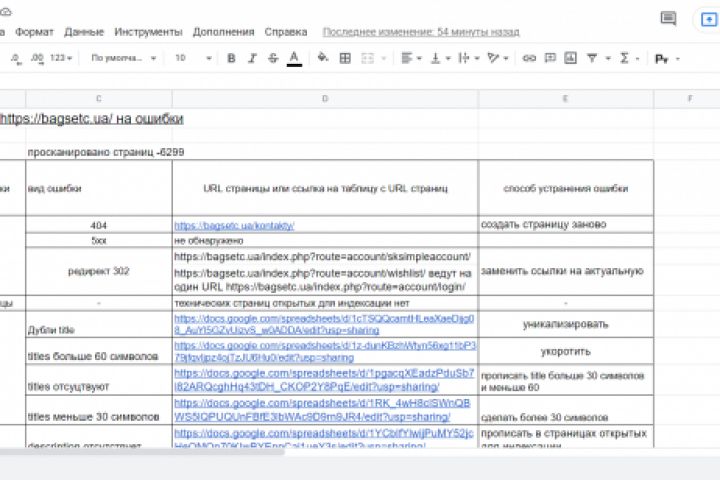Open text rotation options
This screenshot has width=720, height=480.
click(494, 58)
